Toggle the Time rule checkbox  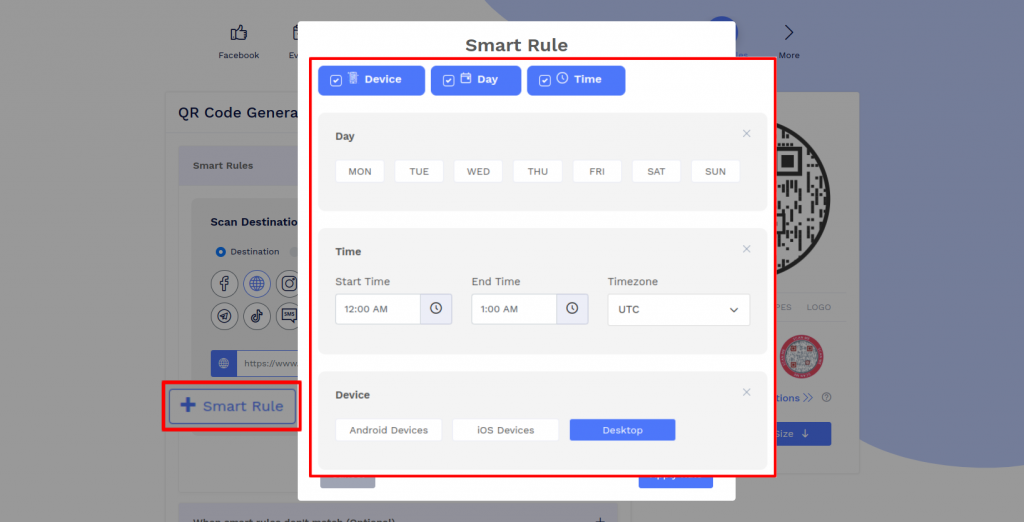[545, 81]
